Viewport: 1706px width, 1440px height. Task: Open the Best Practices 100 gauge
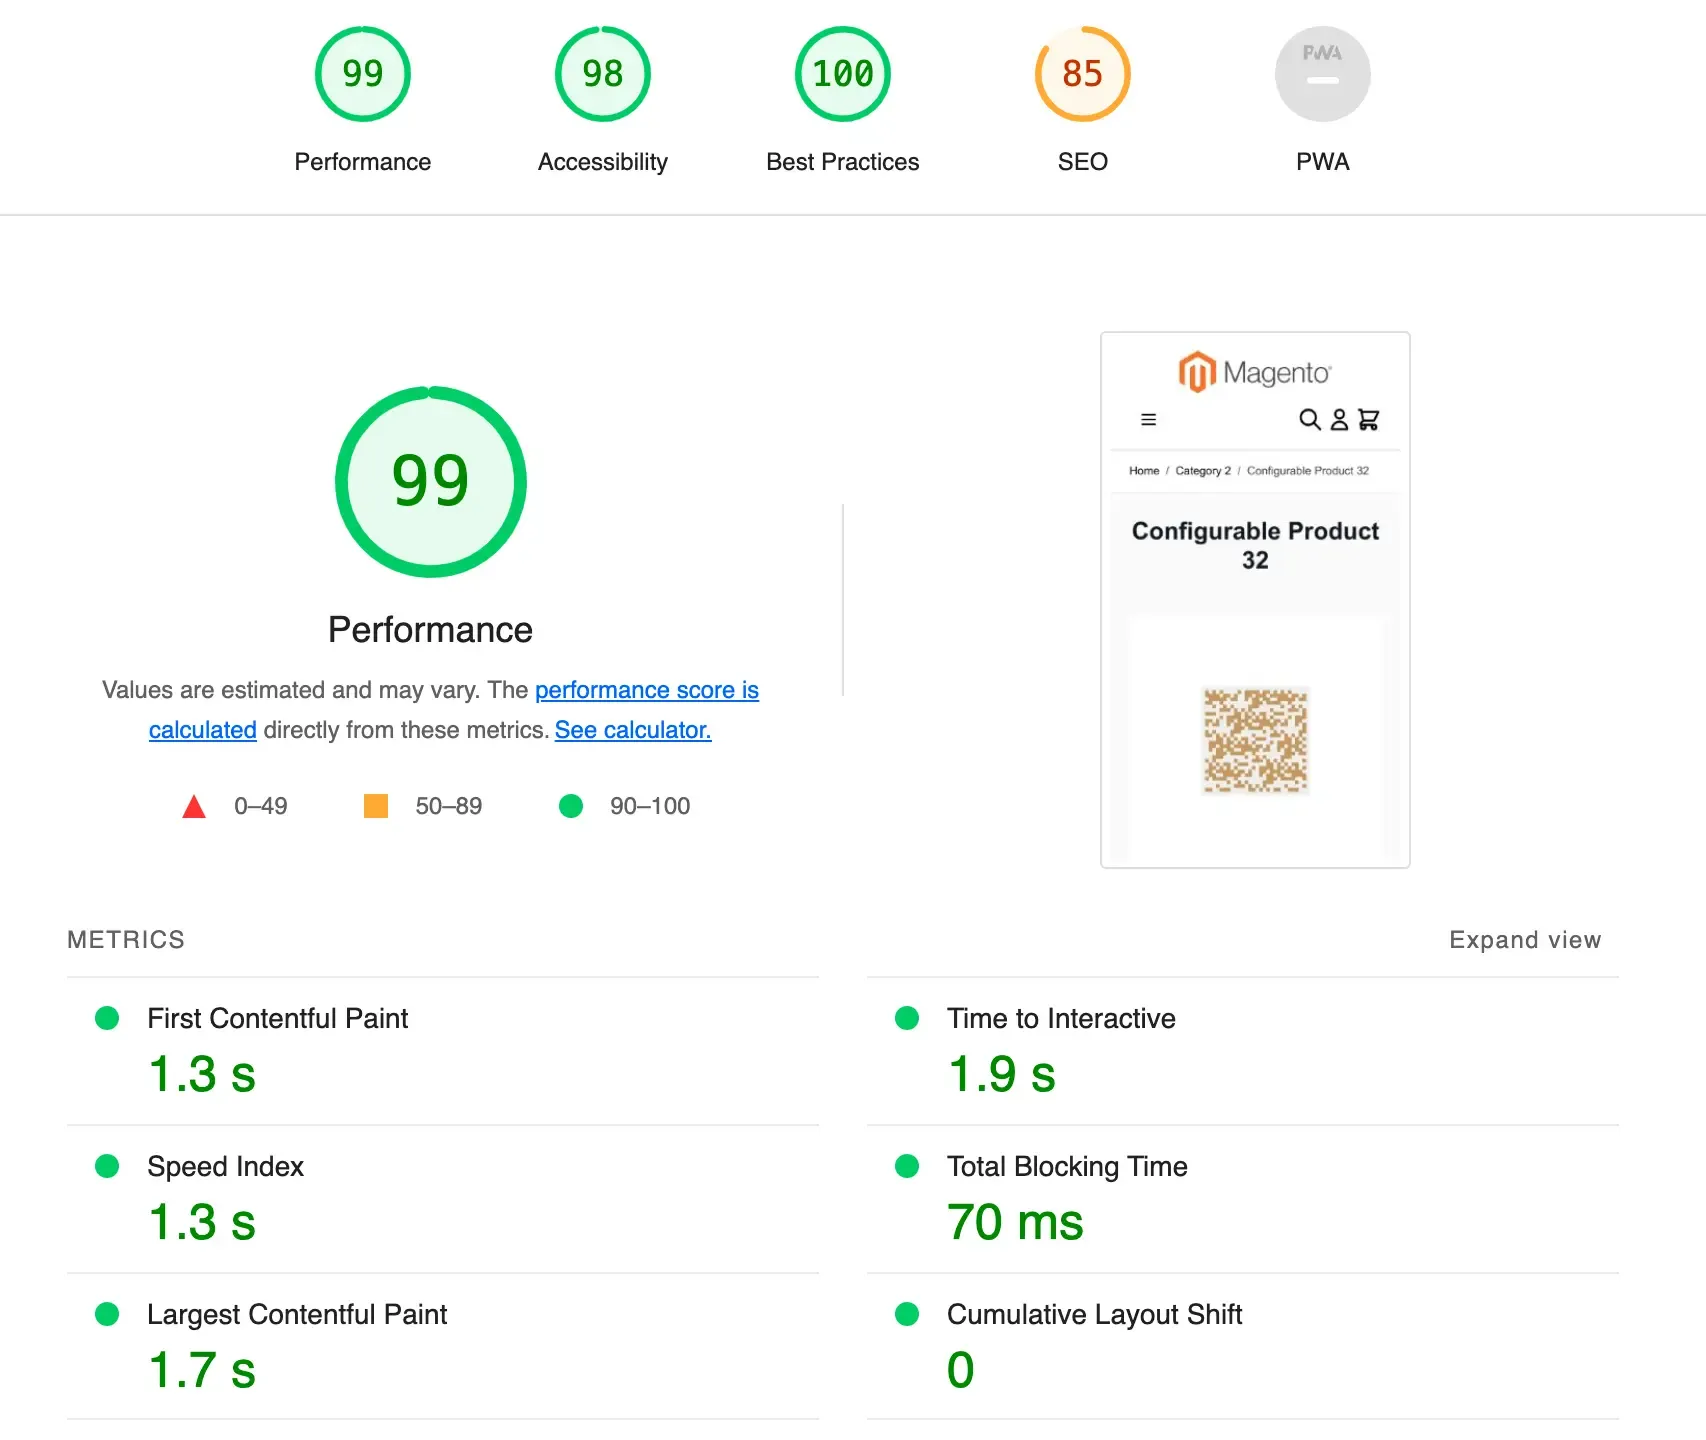[842, 74]
